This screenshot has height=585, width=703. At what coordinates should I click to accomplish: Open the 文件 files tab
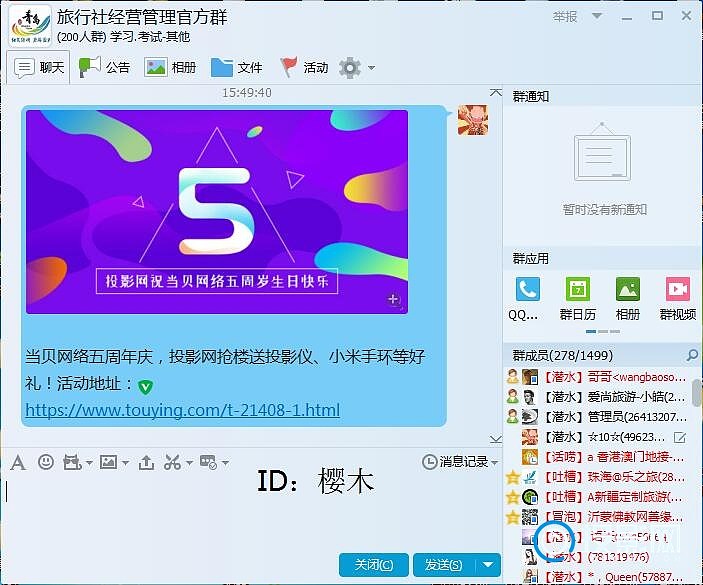tap(237, 68)
